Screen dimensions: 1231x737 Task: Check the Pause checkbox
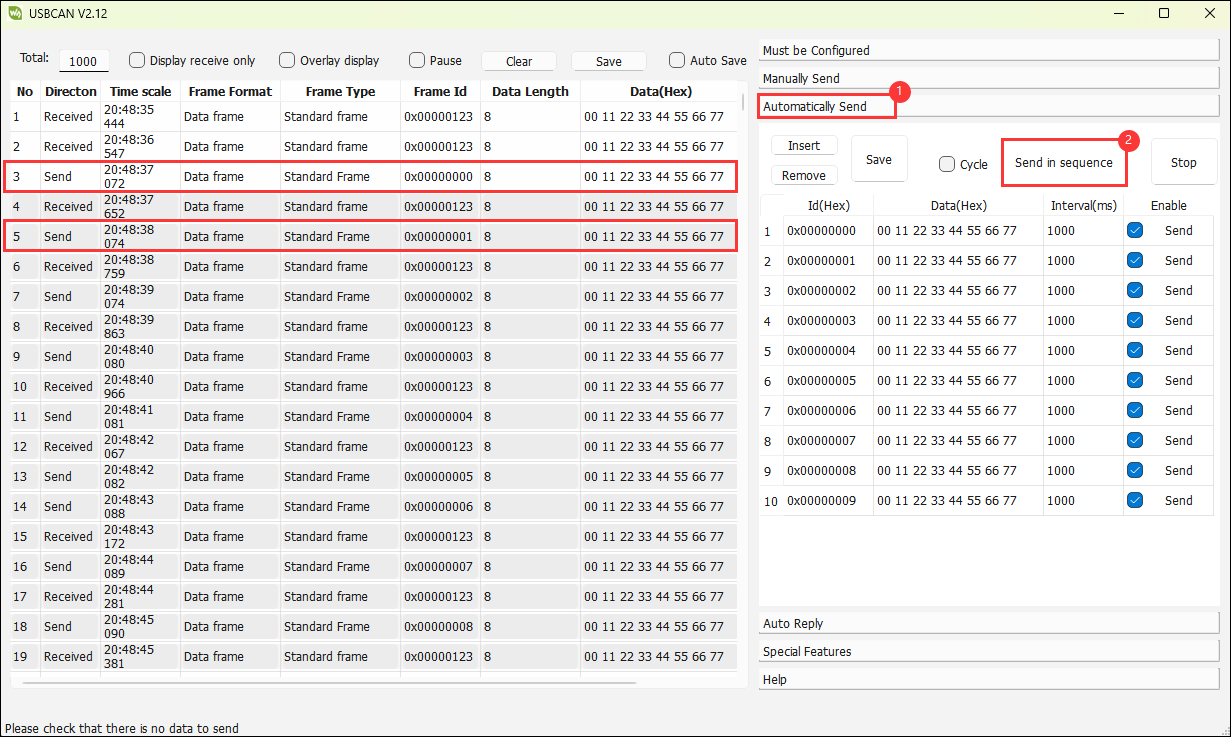(x=417, y=60)
